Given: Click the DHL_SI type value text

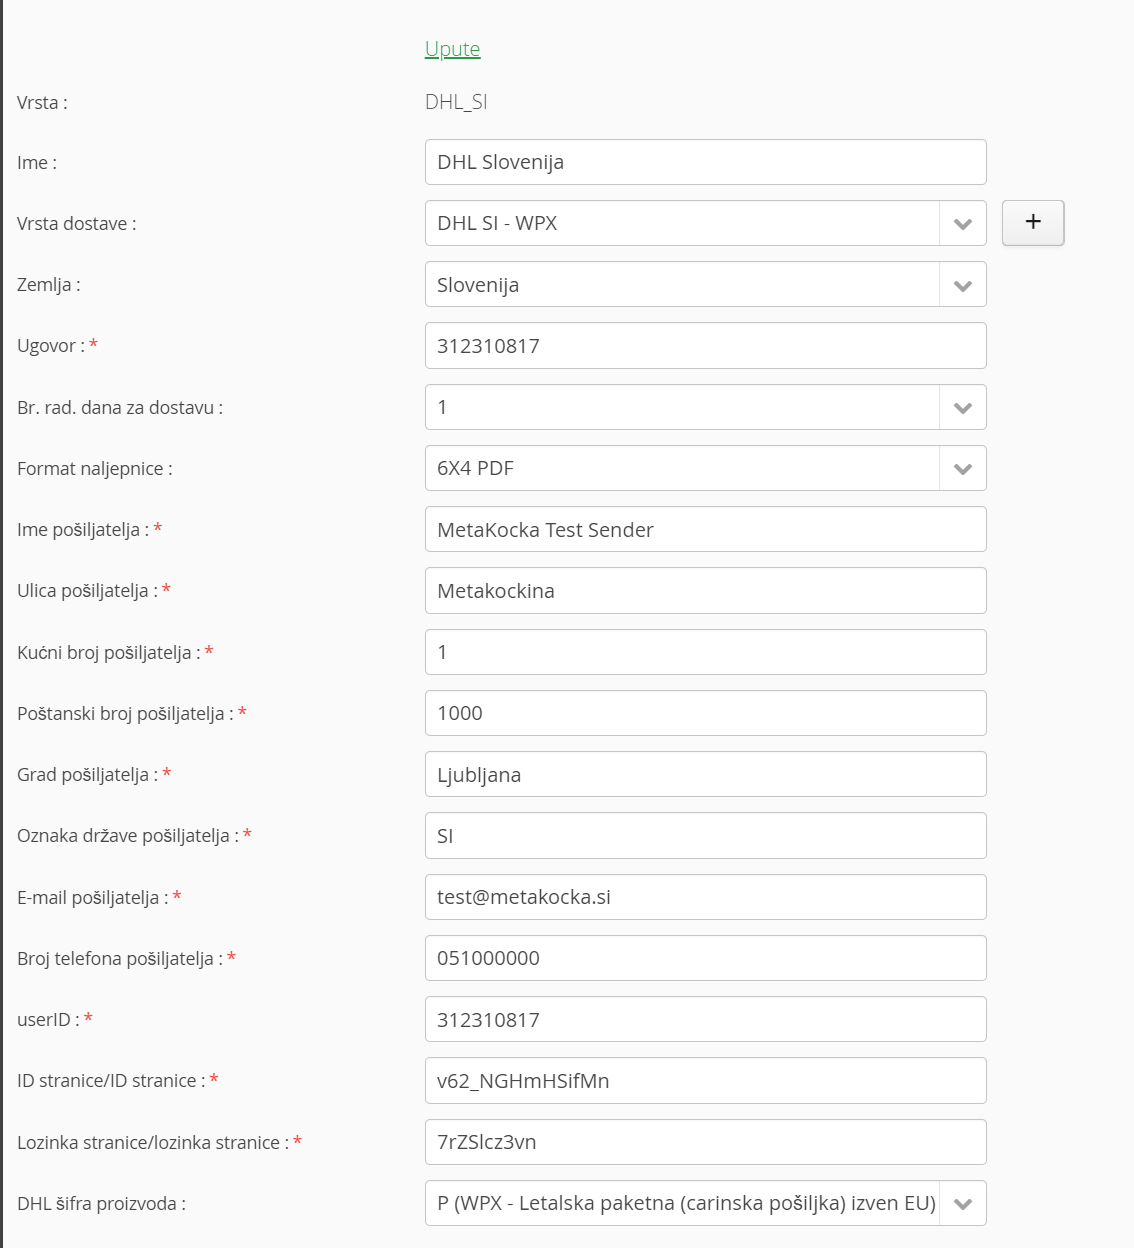Looking at the screenshot, I should pyautogui.click(x=456, y=102).
